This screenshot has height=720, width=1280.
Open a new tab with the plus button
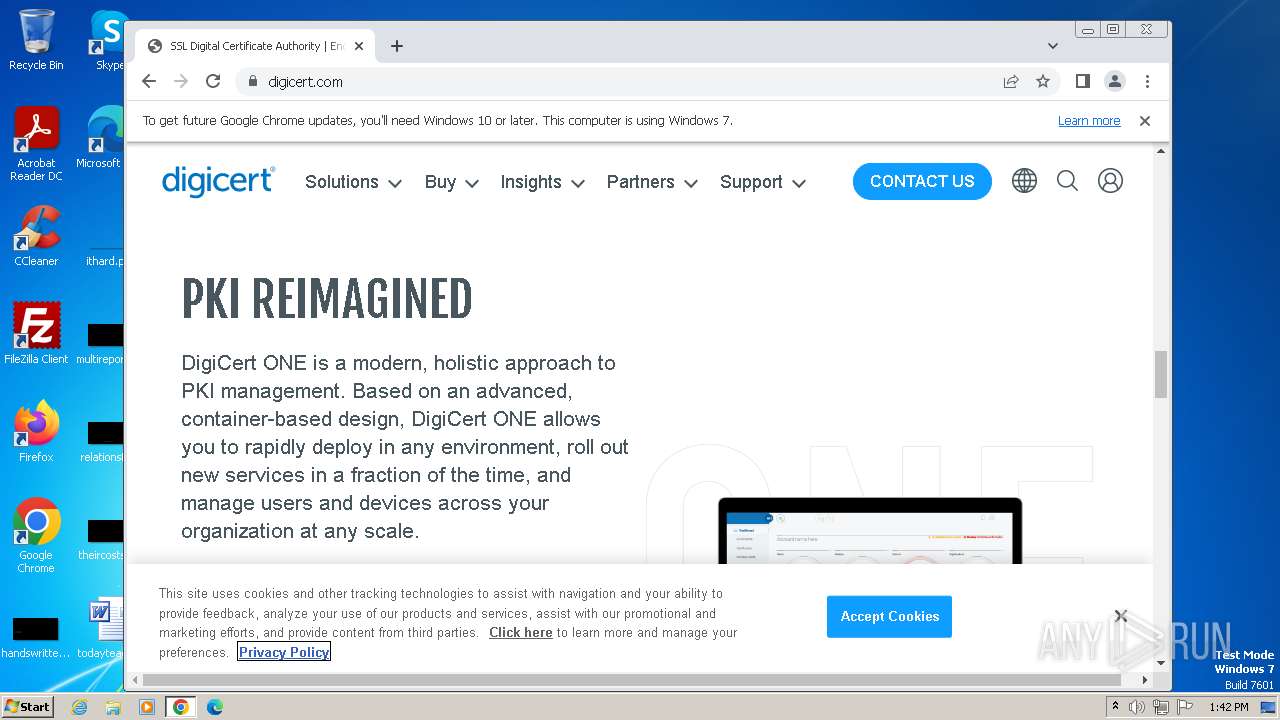tap(397, 46)
